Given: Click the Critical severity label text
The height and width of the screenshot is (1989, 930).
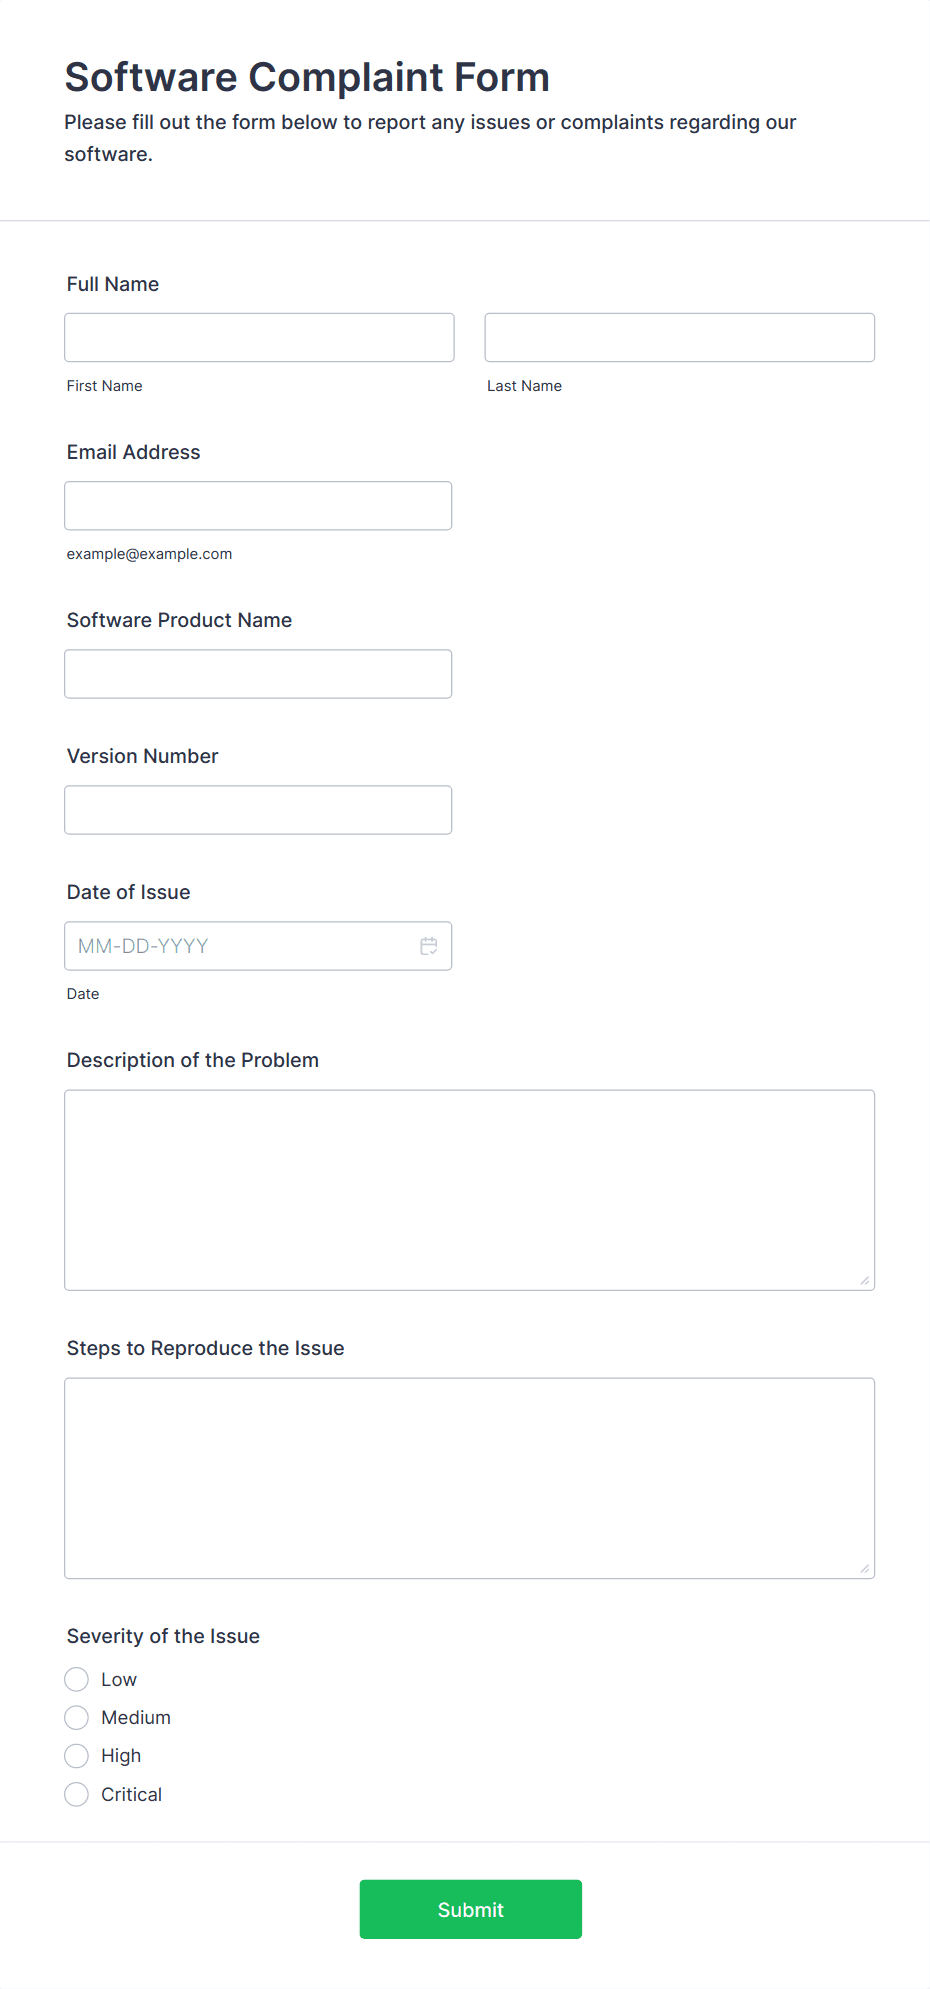Looking at the screenshot, I should click(131, 1794).
